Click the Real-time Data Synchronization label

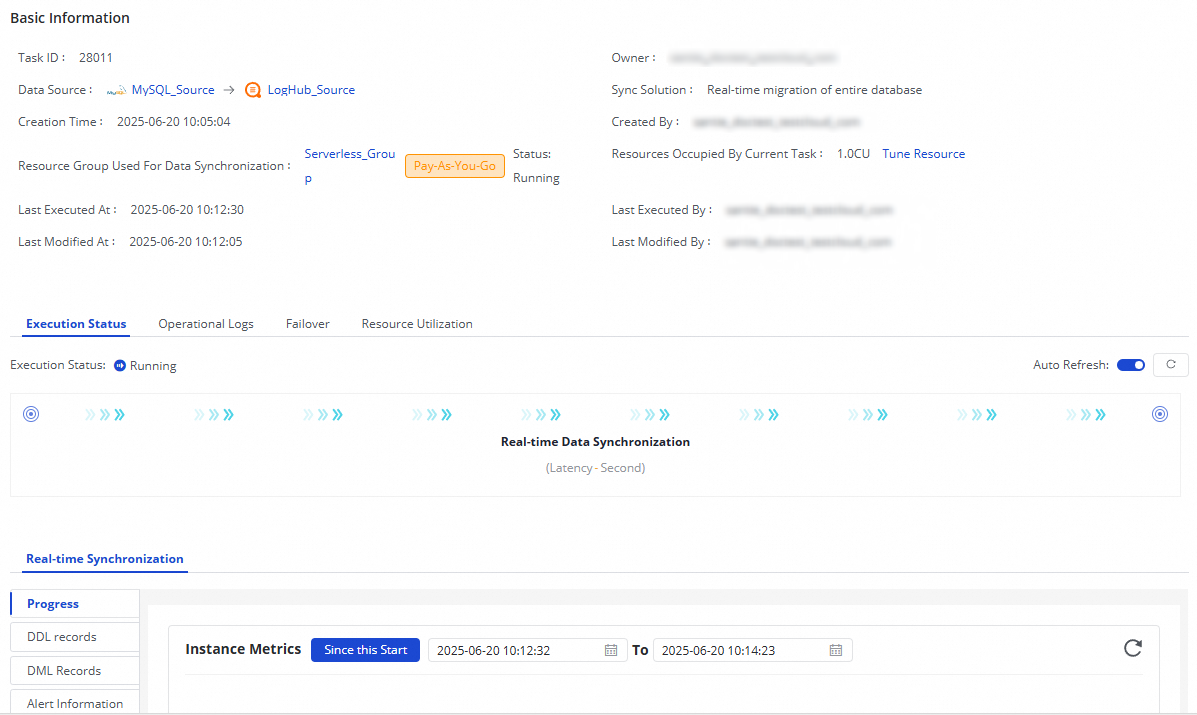595,442
